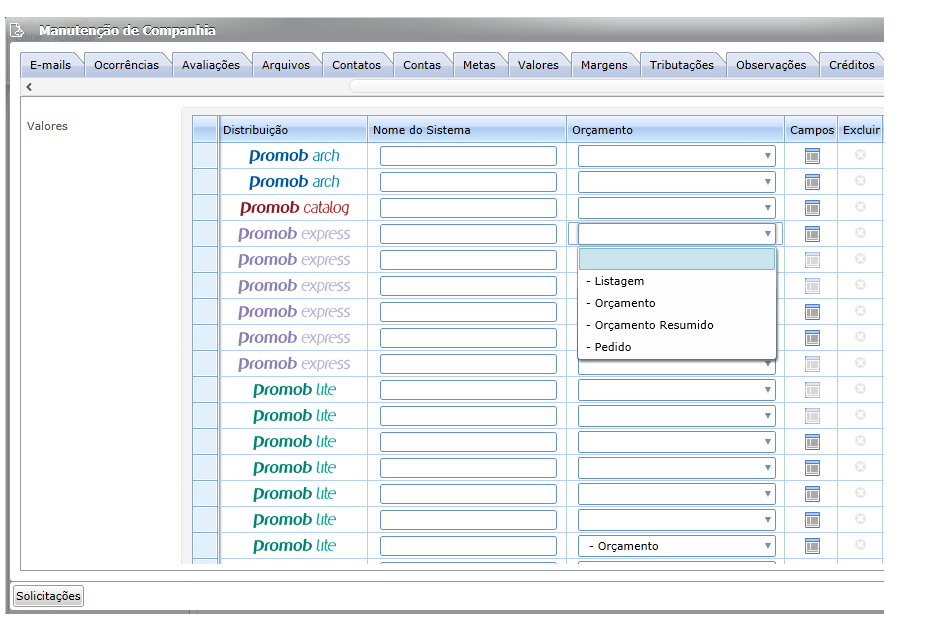The height and width of the screenshot is (620, 926).
Task: Open Campos icon in second Promob arch row
Action: 812,182
